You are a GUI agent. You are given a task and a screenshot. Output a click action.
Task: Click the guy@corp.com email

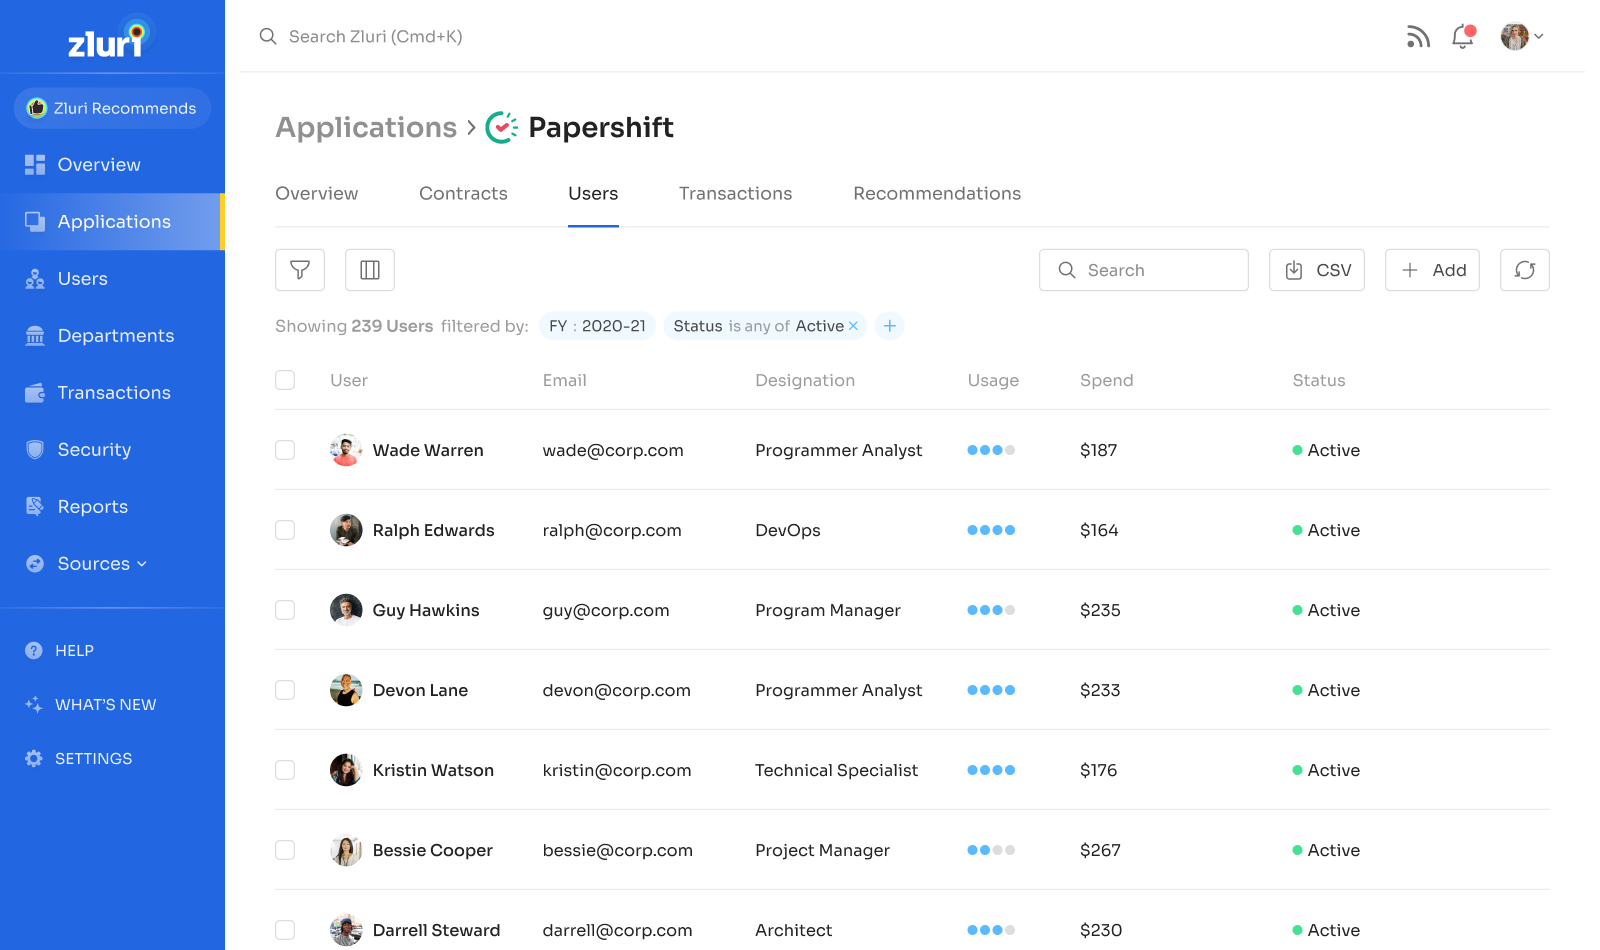[x=606, y=610]
